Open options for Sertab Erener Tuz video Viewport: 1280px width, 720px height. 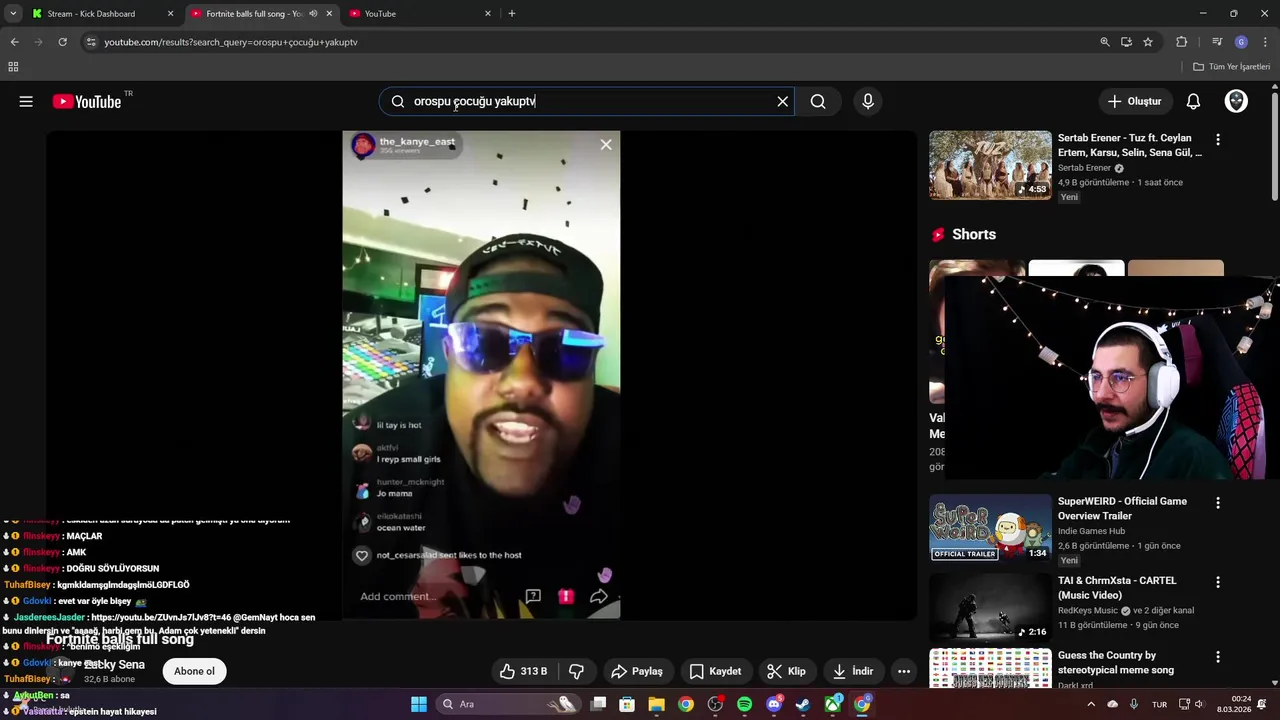(x=1217, y=140)
